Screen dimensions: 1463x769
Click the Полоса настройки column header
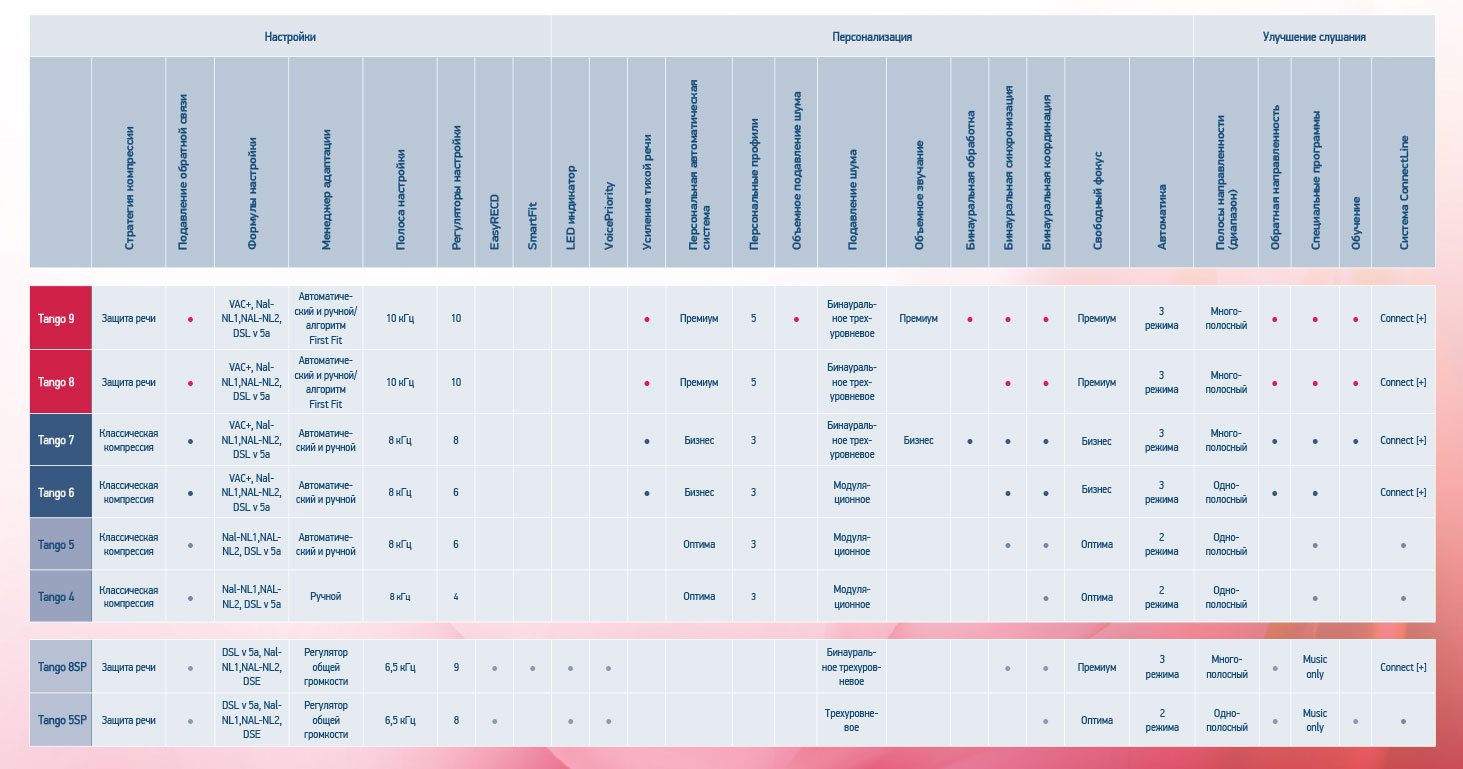click(400, 188)
